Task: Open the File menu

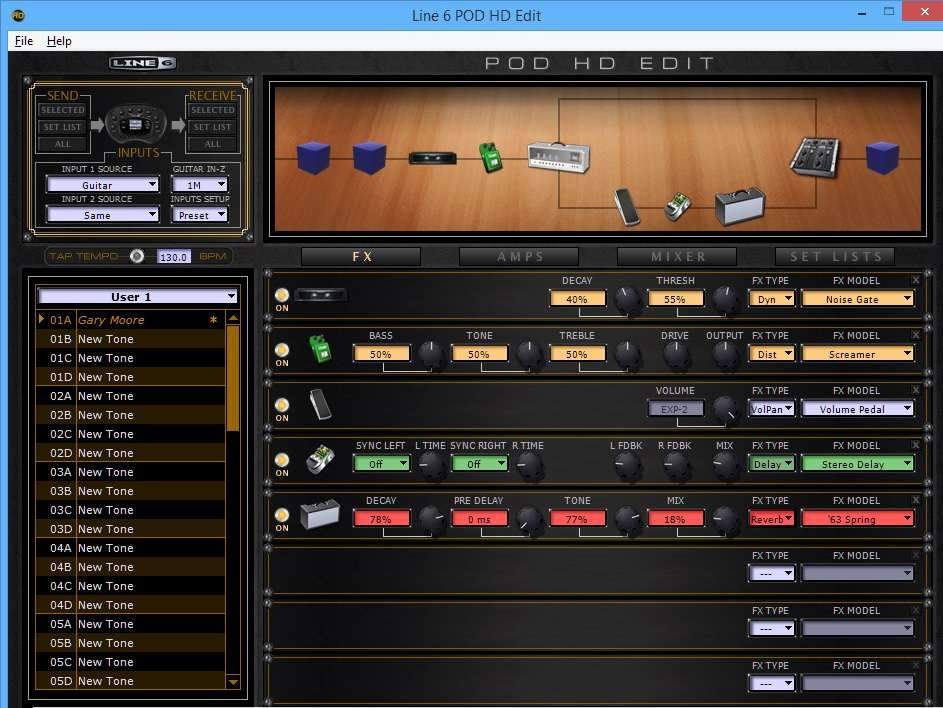Action: [24, 41]
